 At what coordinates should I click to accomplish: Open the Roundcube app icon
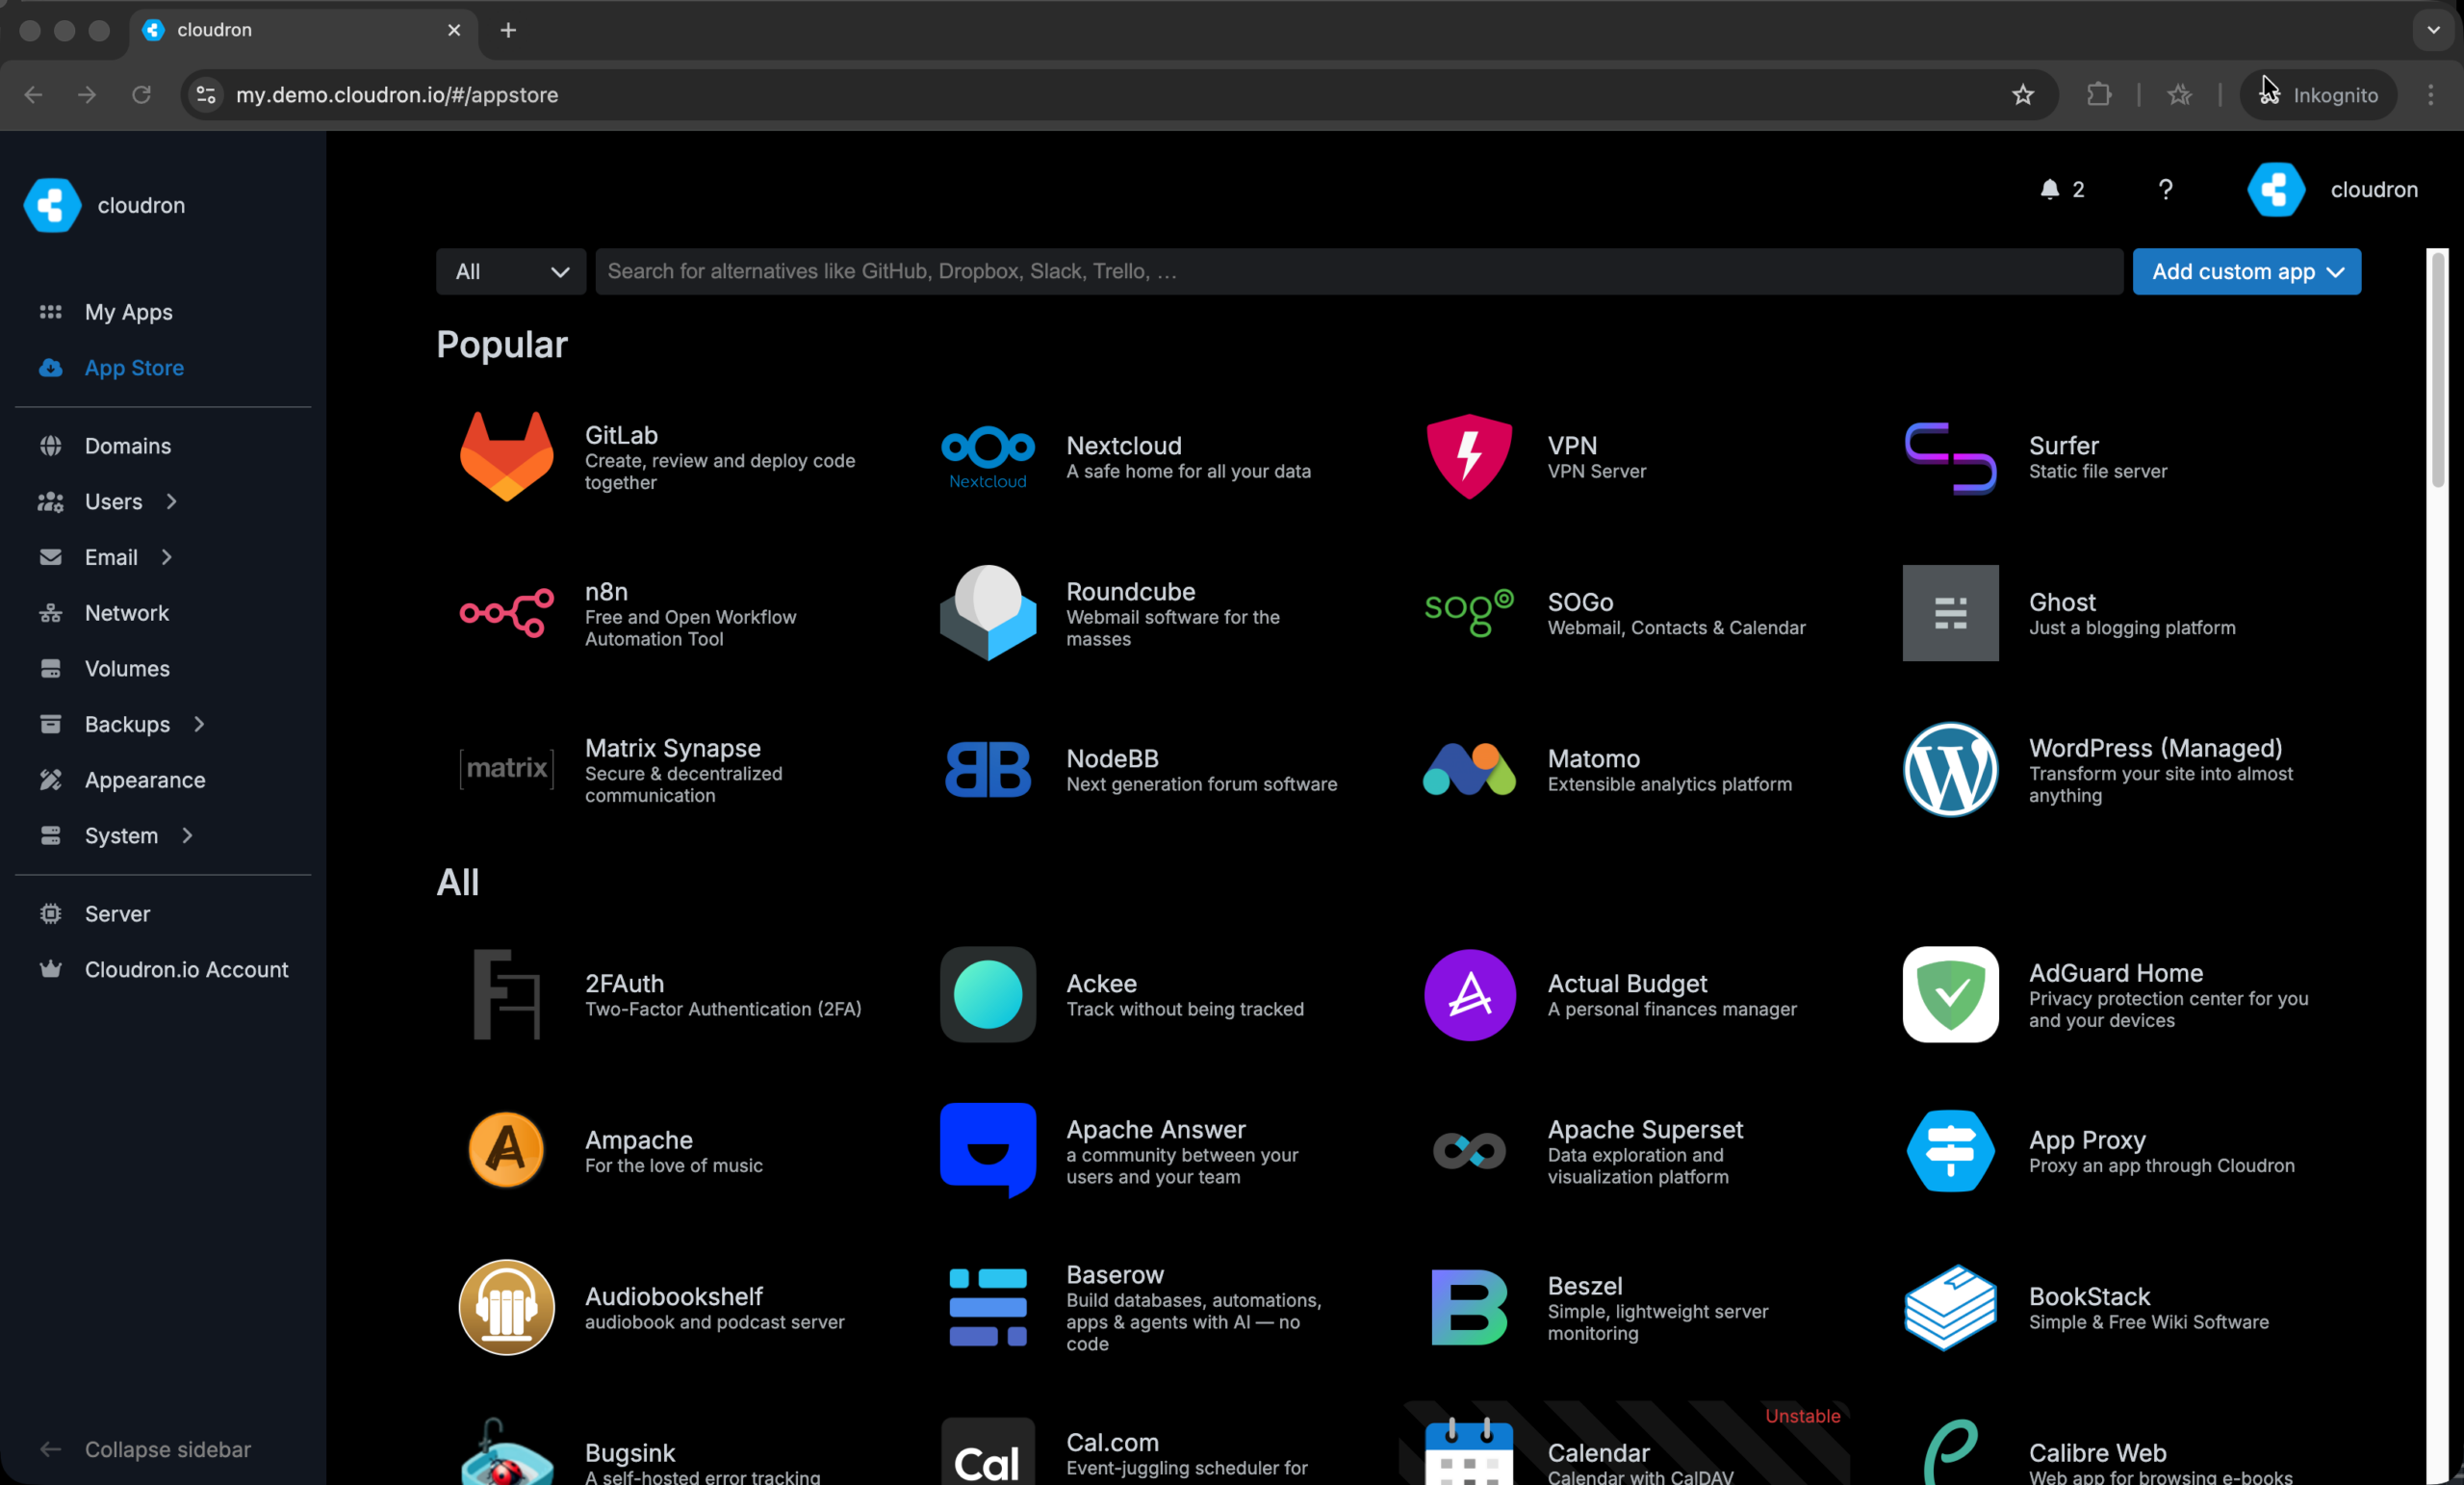point(987,613)
